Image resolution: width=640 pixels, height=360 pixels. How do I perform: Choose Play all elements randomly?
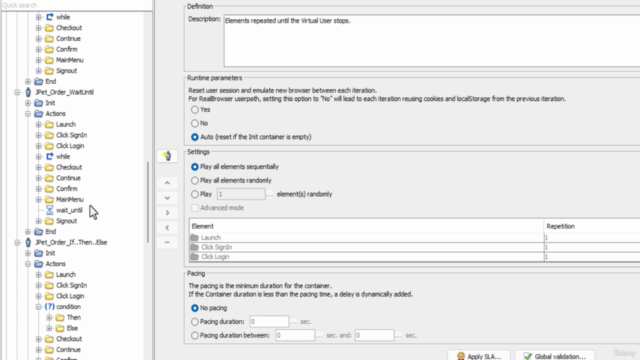[x=195, y=180]
